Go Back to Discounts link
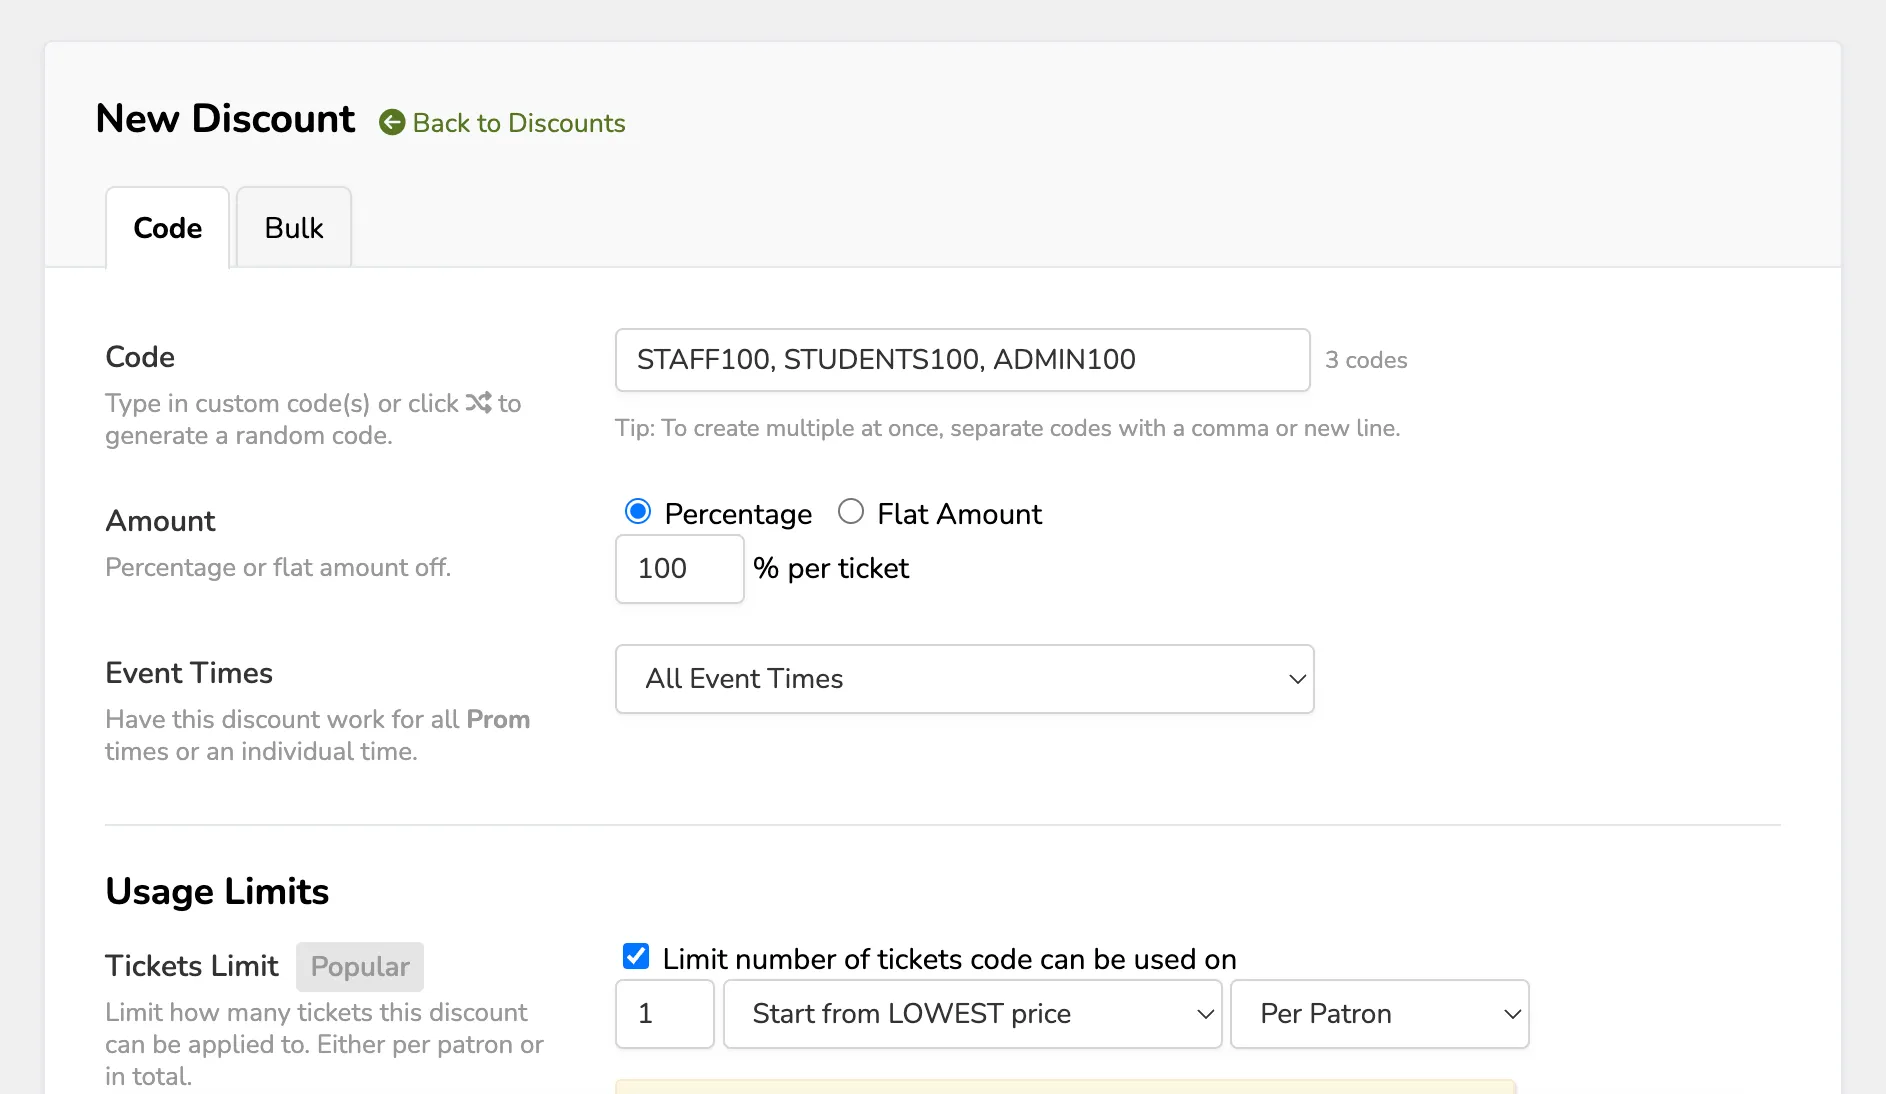Viewport: 1886px width, 1094px height. (x=519, y=123)
